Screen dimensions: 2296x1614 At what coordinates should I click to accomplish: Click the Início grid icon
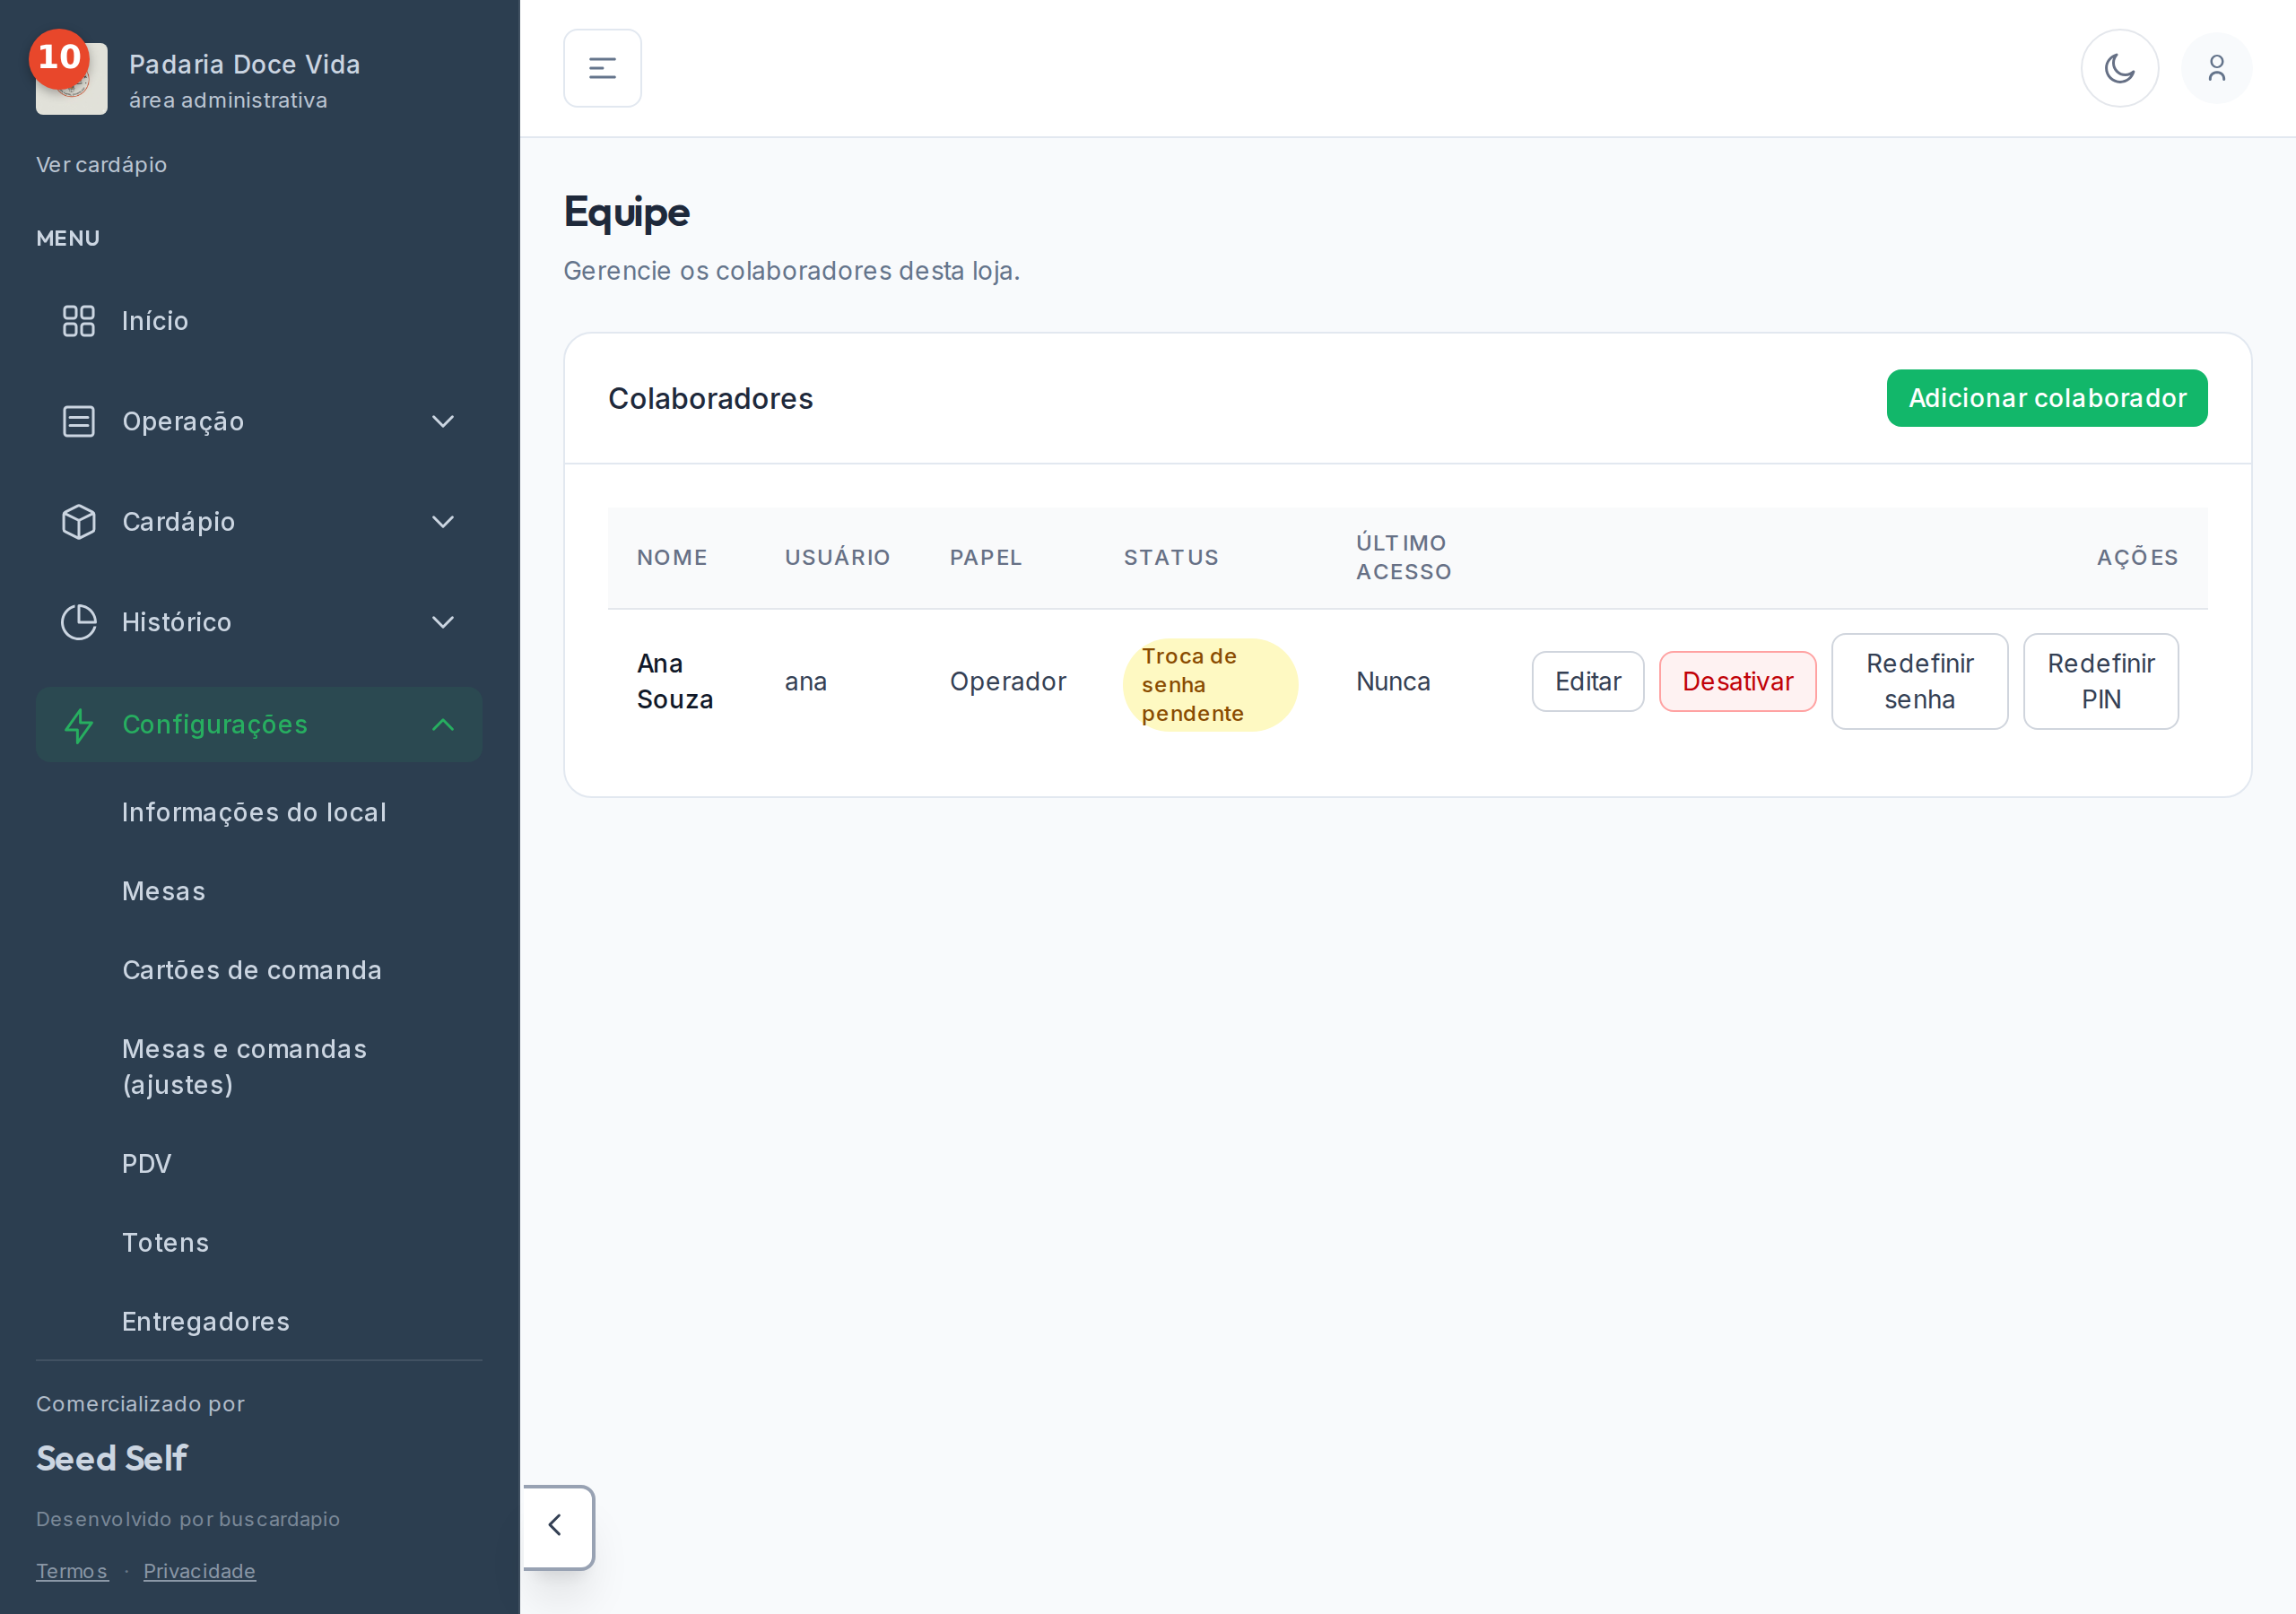[x=78, y=321]
